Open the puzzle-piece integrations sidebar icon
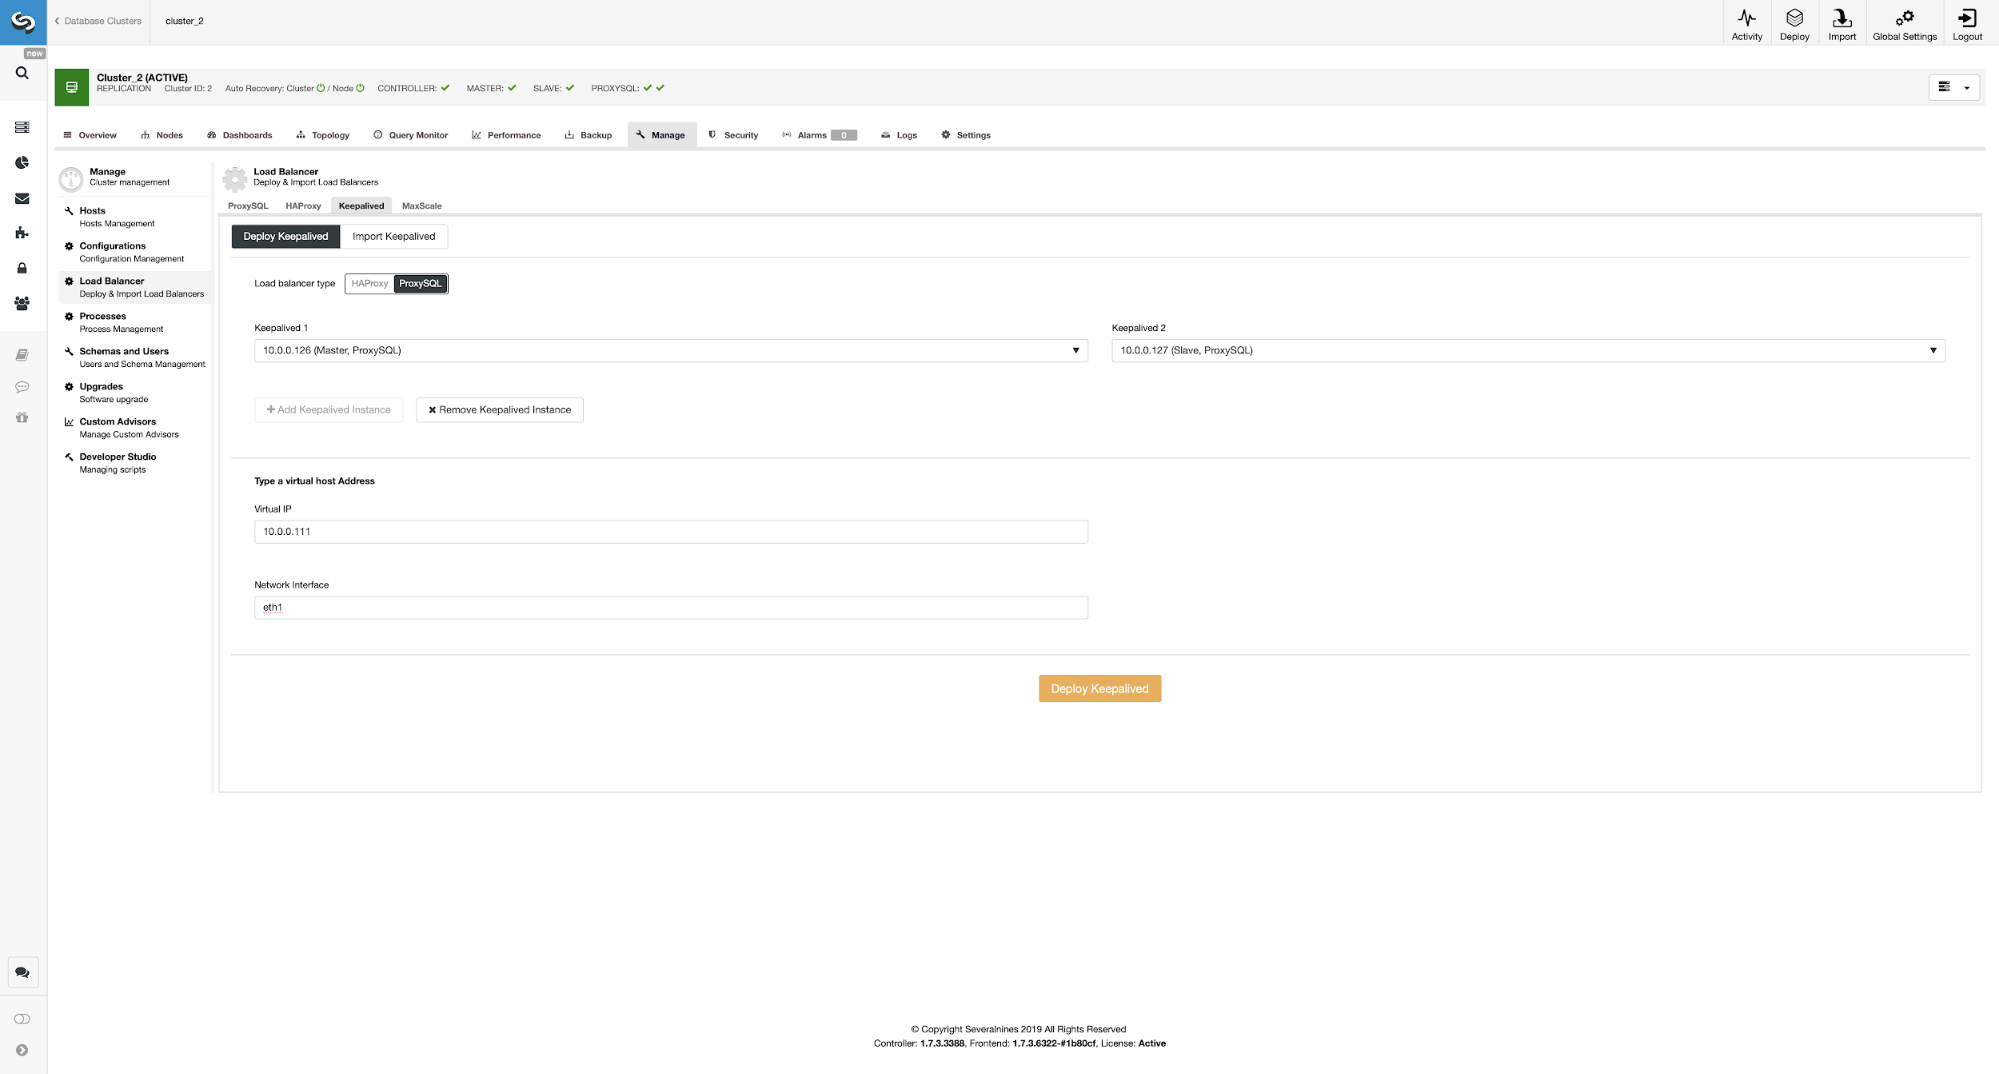 tap(22, 233)
